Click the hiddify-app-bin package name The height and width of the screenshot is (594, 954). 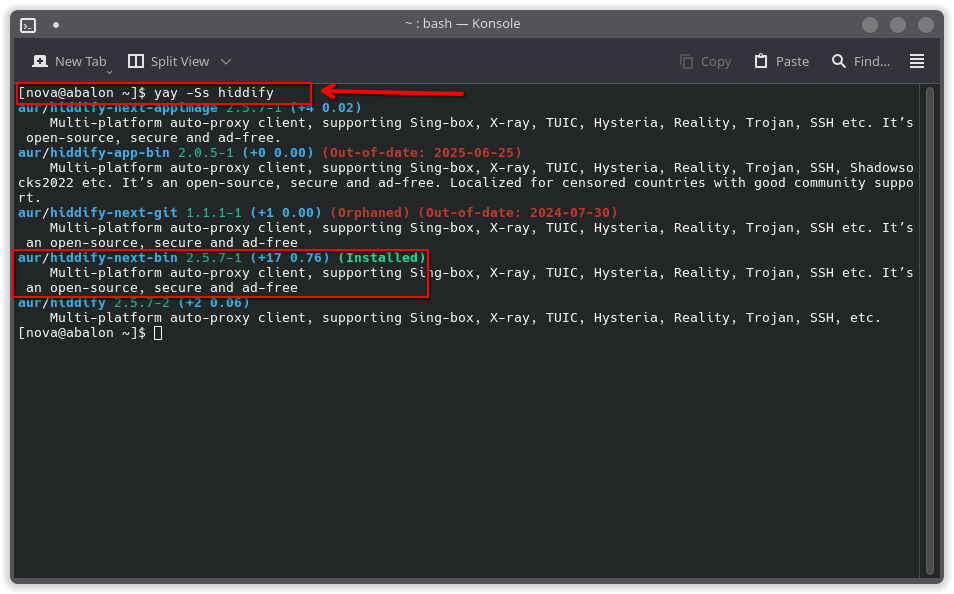tap(110, 153)
